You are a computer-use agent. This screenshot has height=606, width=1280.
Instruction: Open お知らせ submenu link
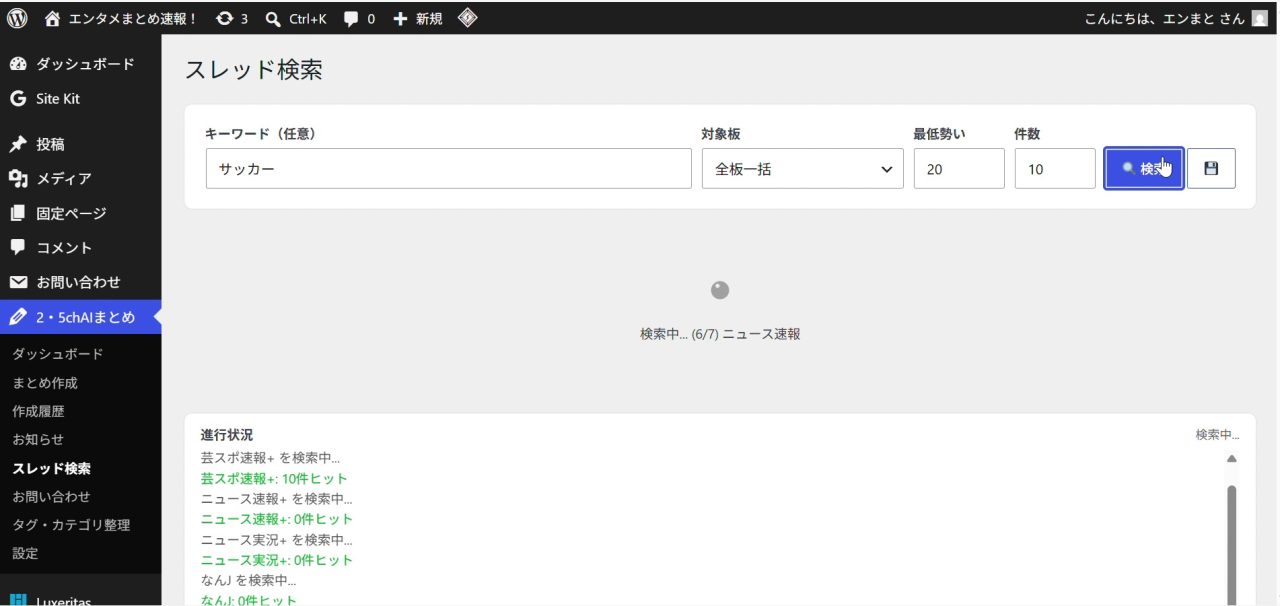[38, 439]
